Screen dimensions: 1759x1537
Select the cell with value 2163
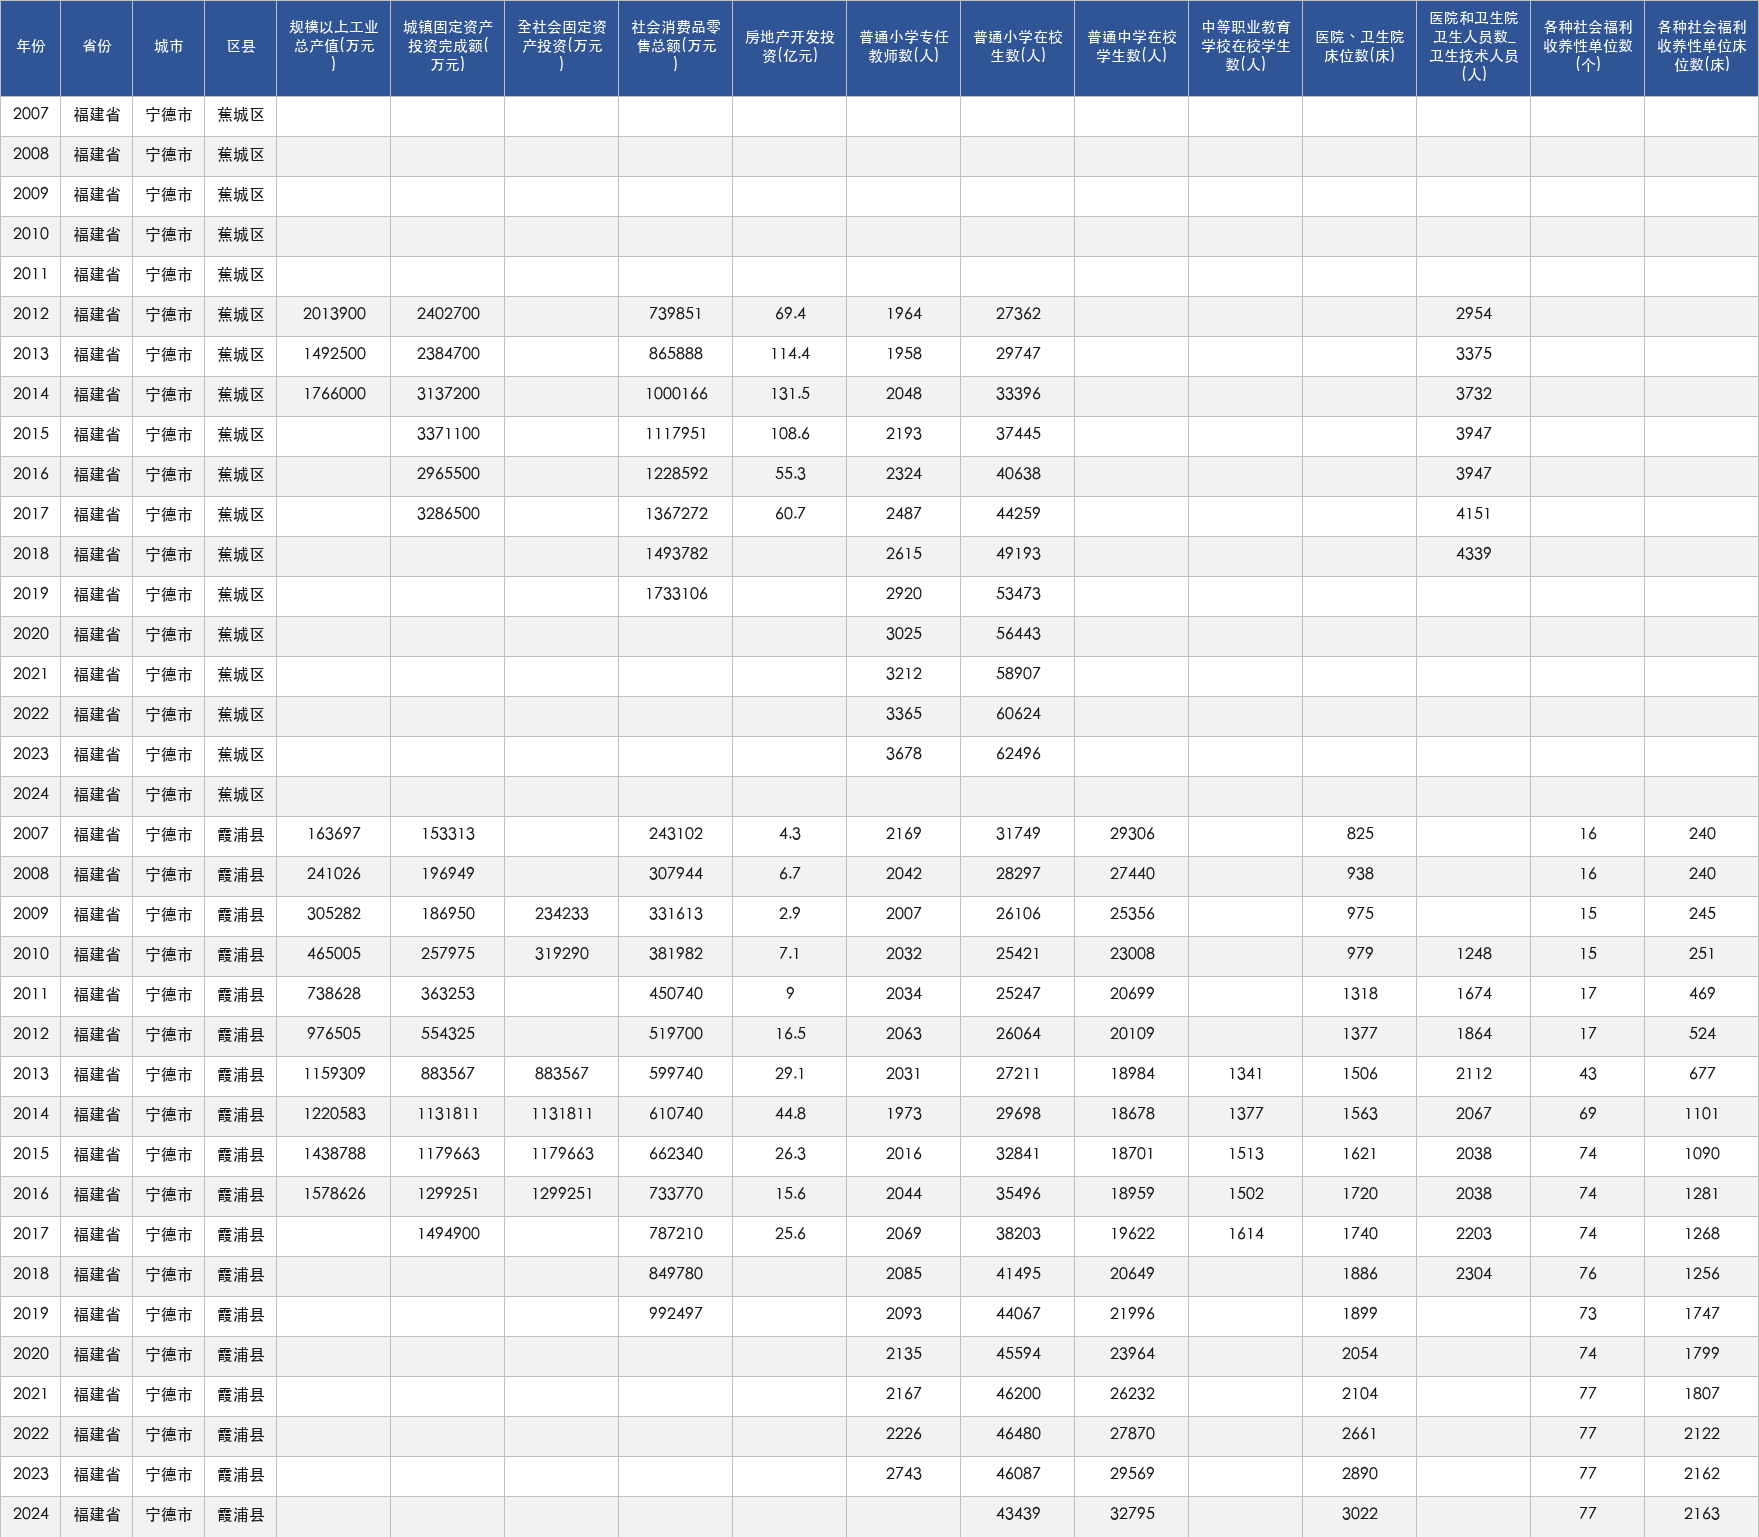(x=1701, y=1515)
